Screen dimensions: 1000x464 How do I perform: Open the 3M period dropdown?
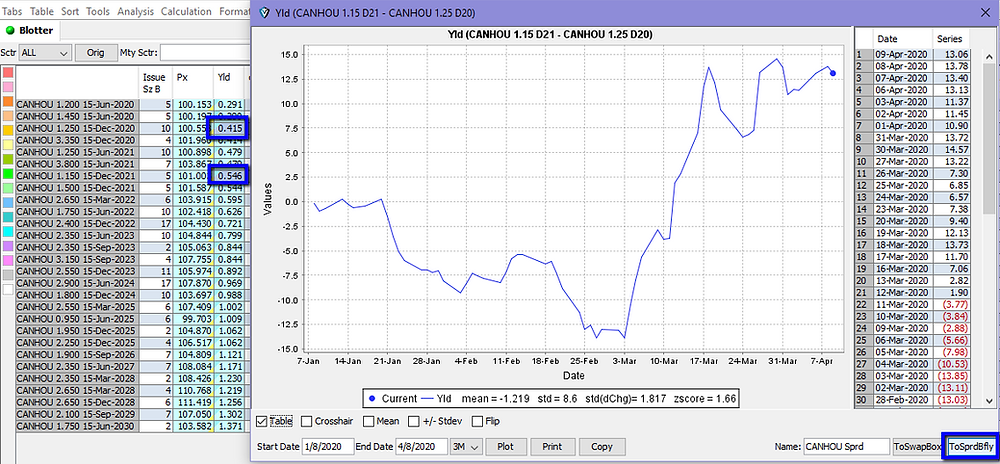pos(466,446)
